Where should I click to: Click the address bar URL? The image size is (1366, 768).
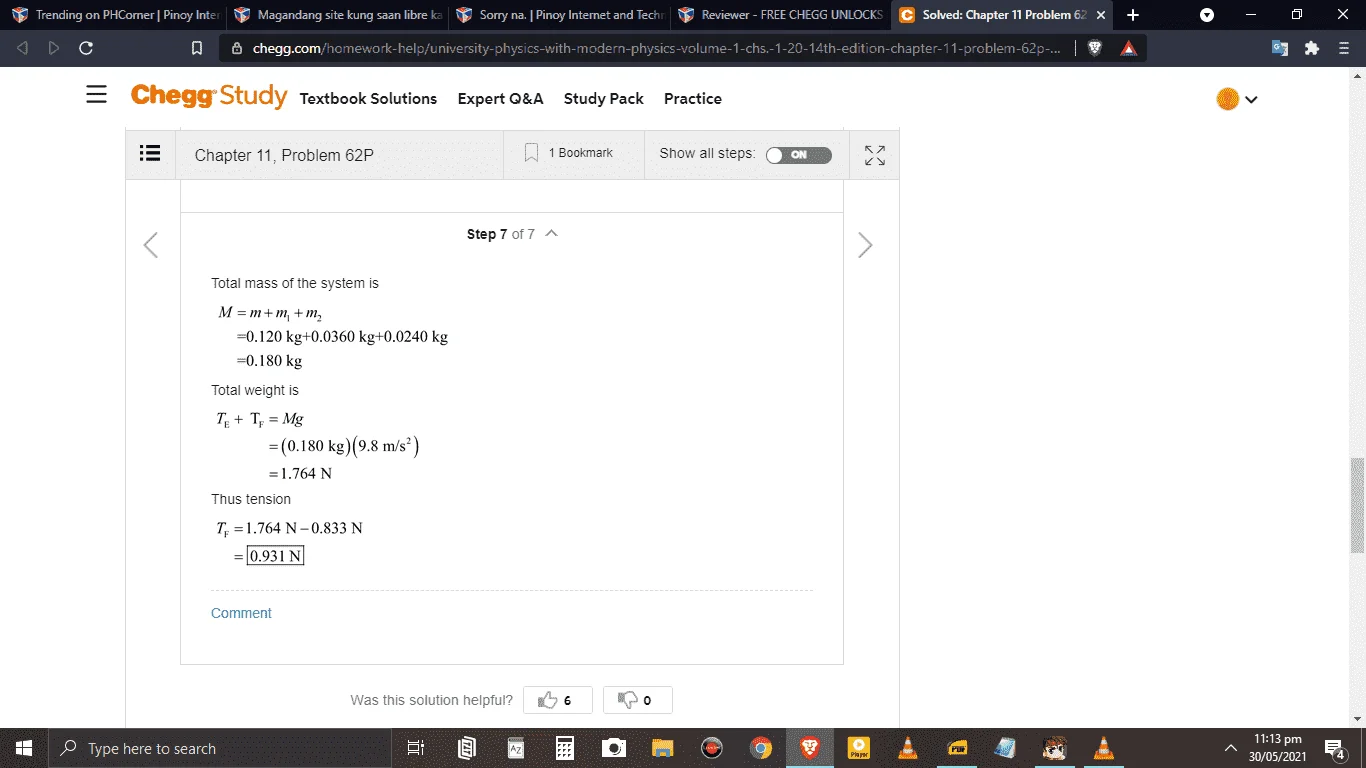657,48
